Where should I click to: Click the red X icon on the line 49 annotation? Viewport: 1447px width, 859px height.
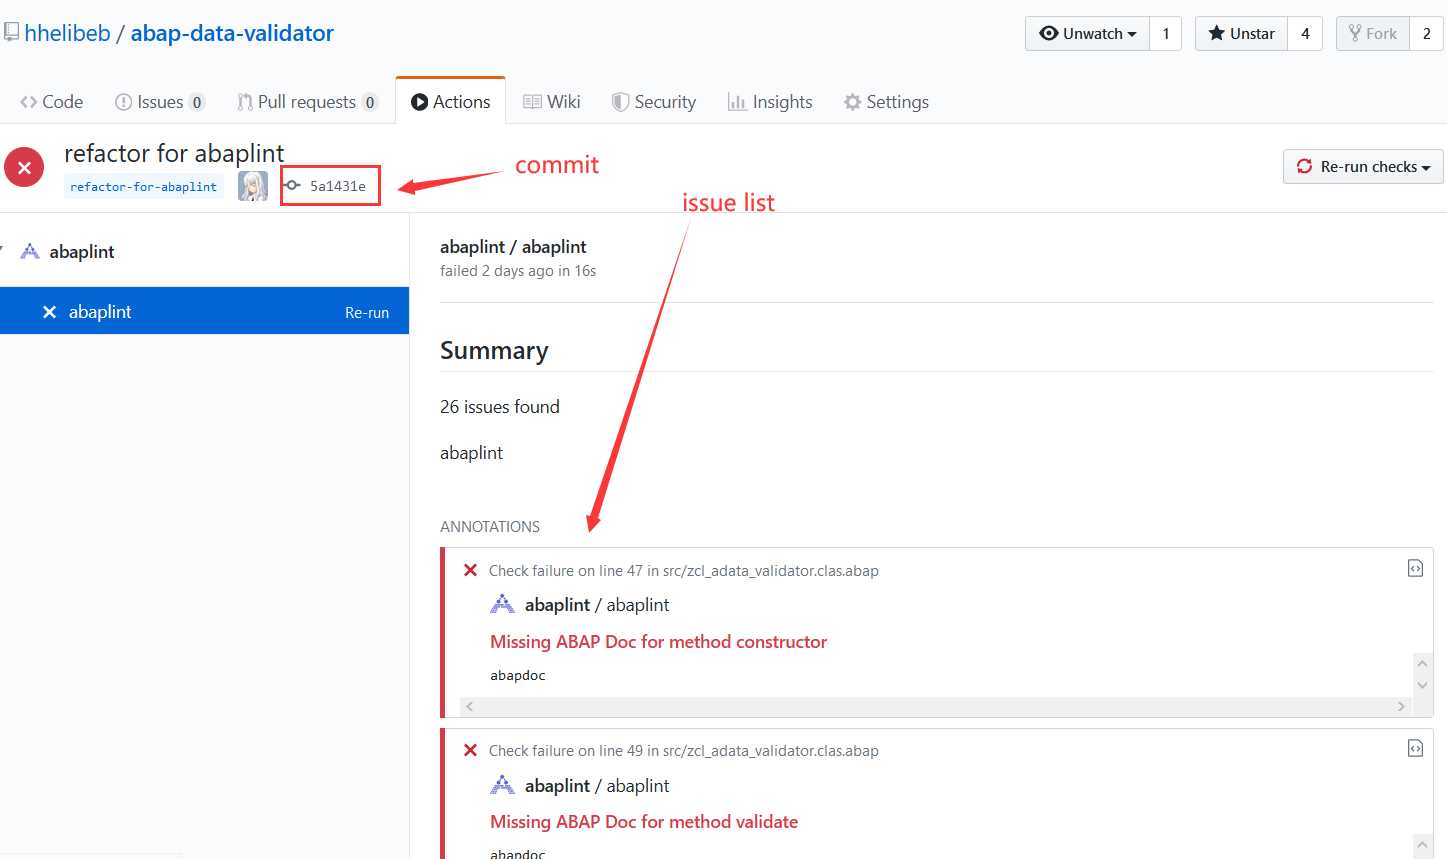(x=470, y=750)
